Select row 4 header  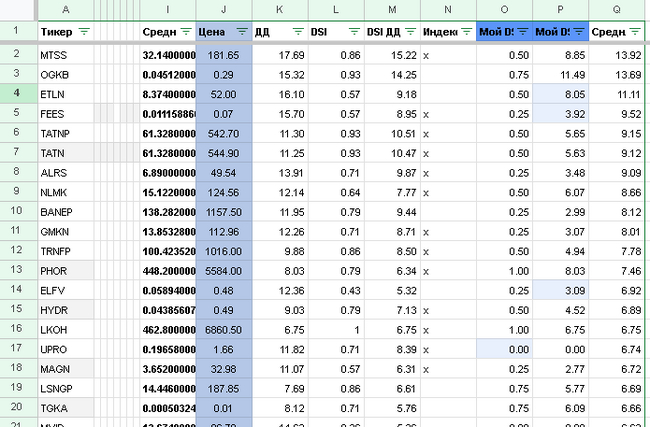coord(18,93)
